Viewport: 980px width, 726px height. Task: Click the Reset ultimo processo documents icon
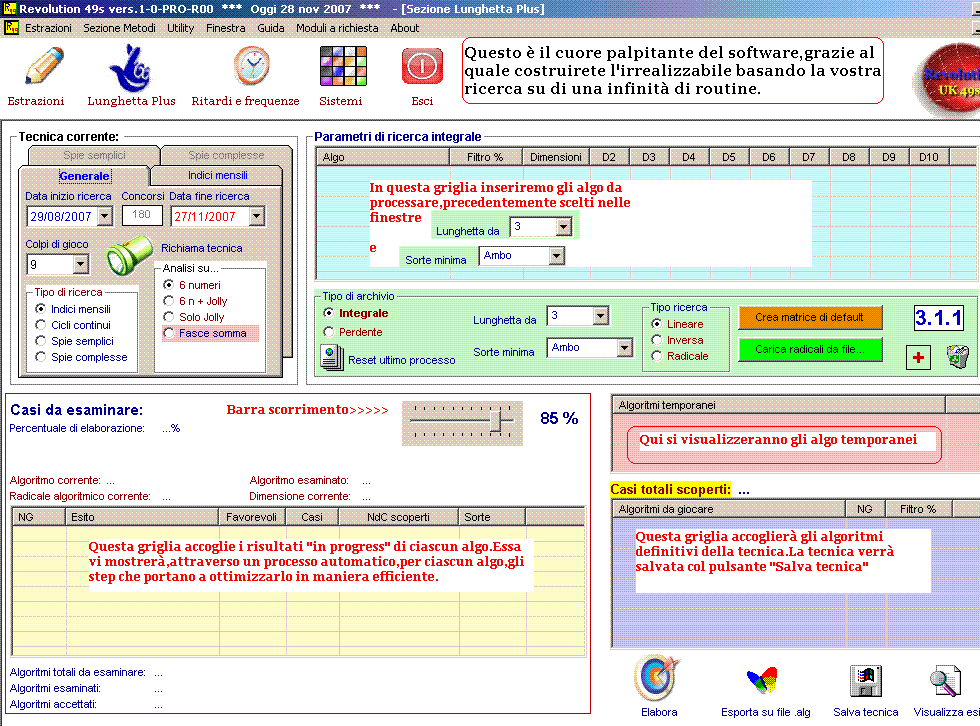332,358
